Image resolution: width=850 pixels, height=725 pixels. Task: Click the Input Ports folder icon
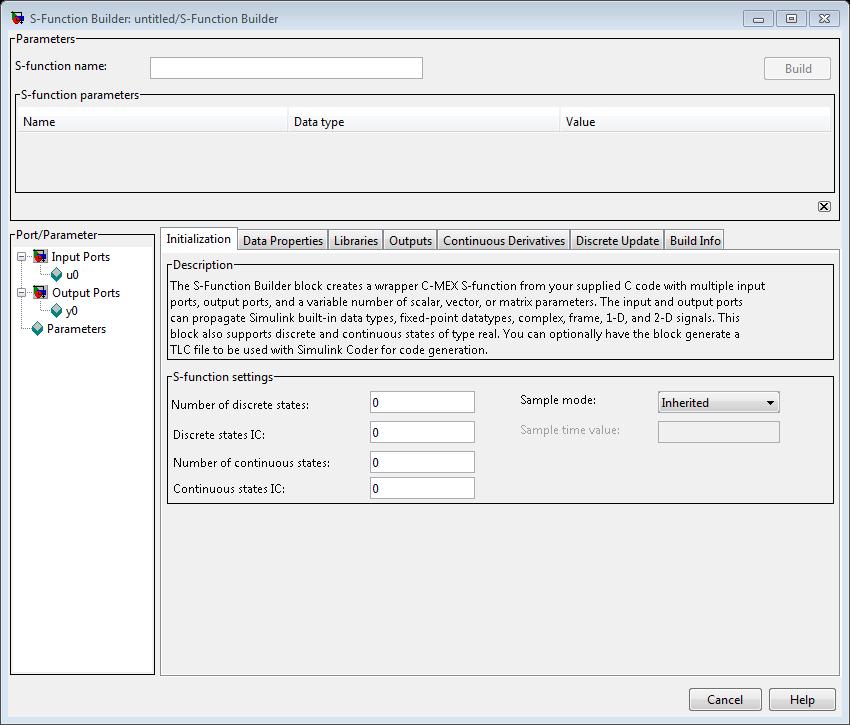pyautogui.click(x=40, y=256)
